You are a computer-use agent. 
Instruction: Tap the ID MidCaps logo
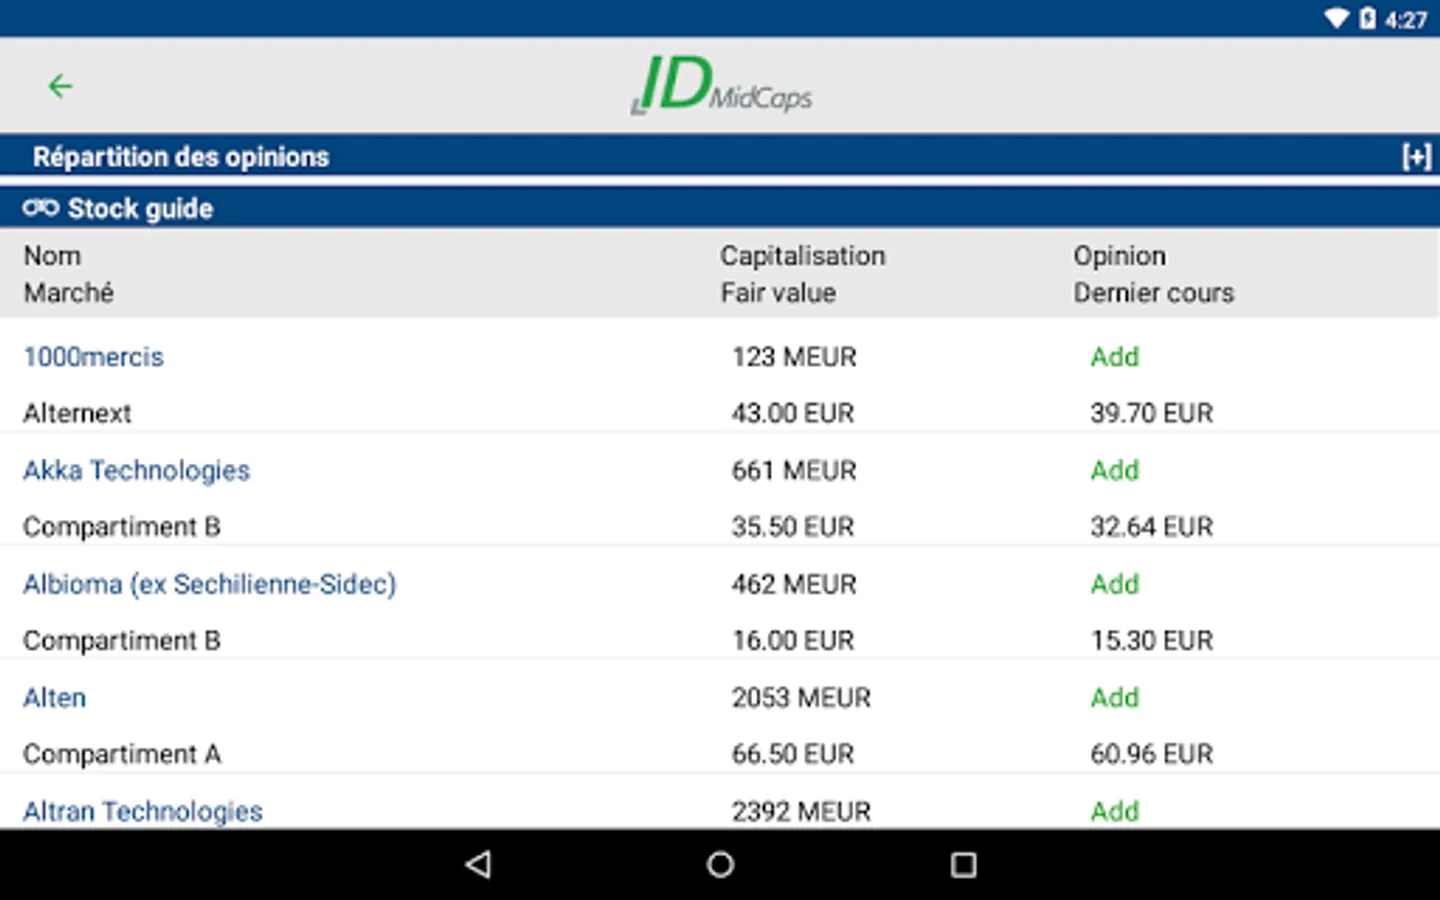click(x=721, y=85)
